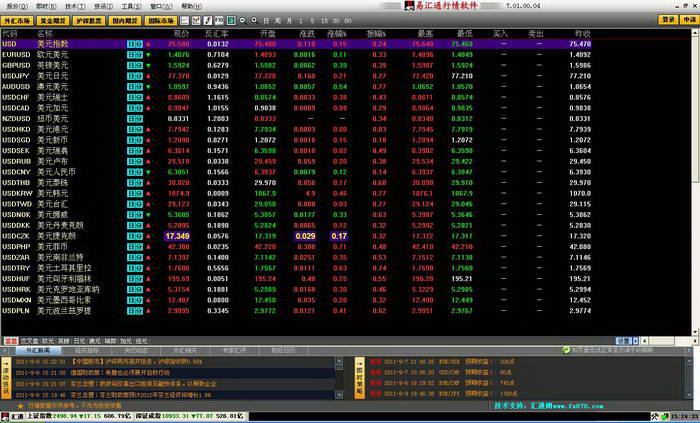Click the 黄金期货 market button
This screenshot has width=700, height=423.
[x=53, y=21]
